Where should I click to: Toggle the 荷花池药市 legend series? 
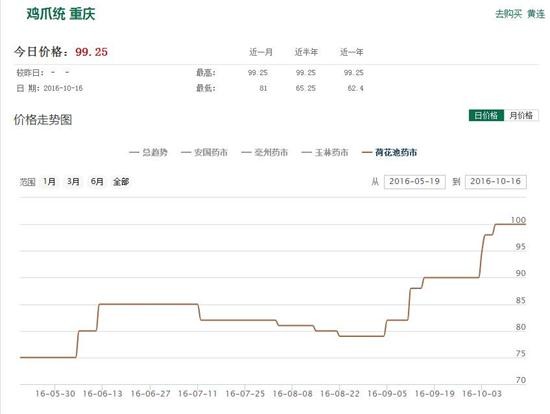[x=390, y=152]
